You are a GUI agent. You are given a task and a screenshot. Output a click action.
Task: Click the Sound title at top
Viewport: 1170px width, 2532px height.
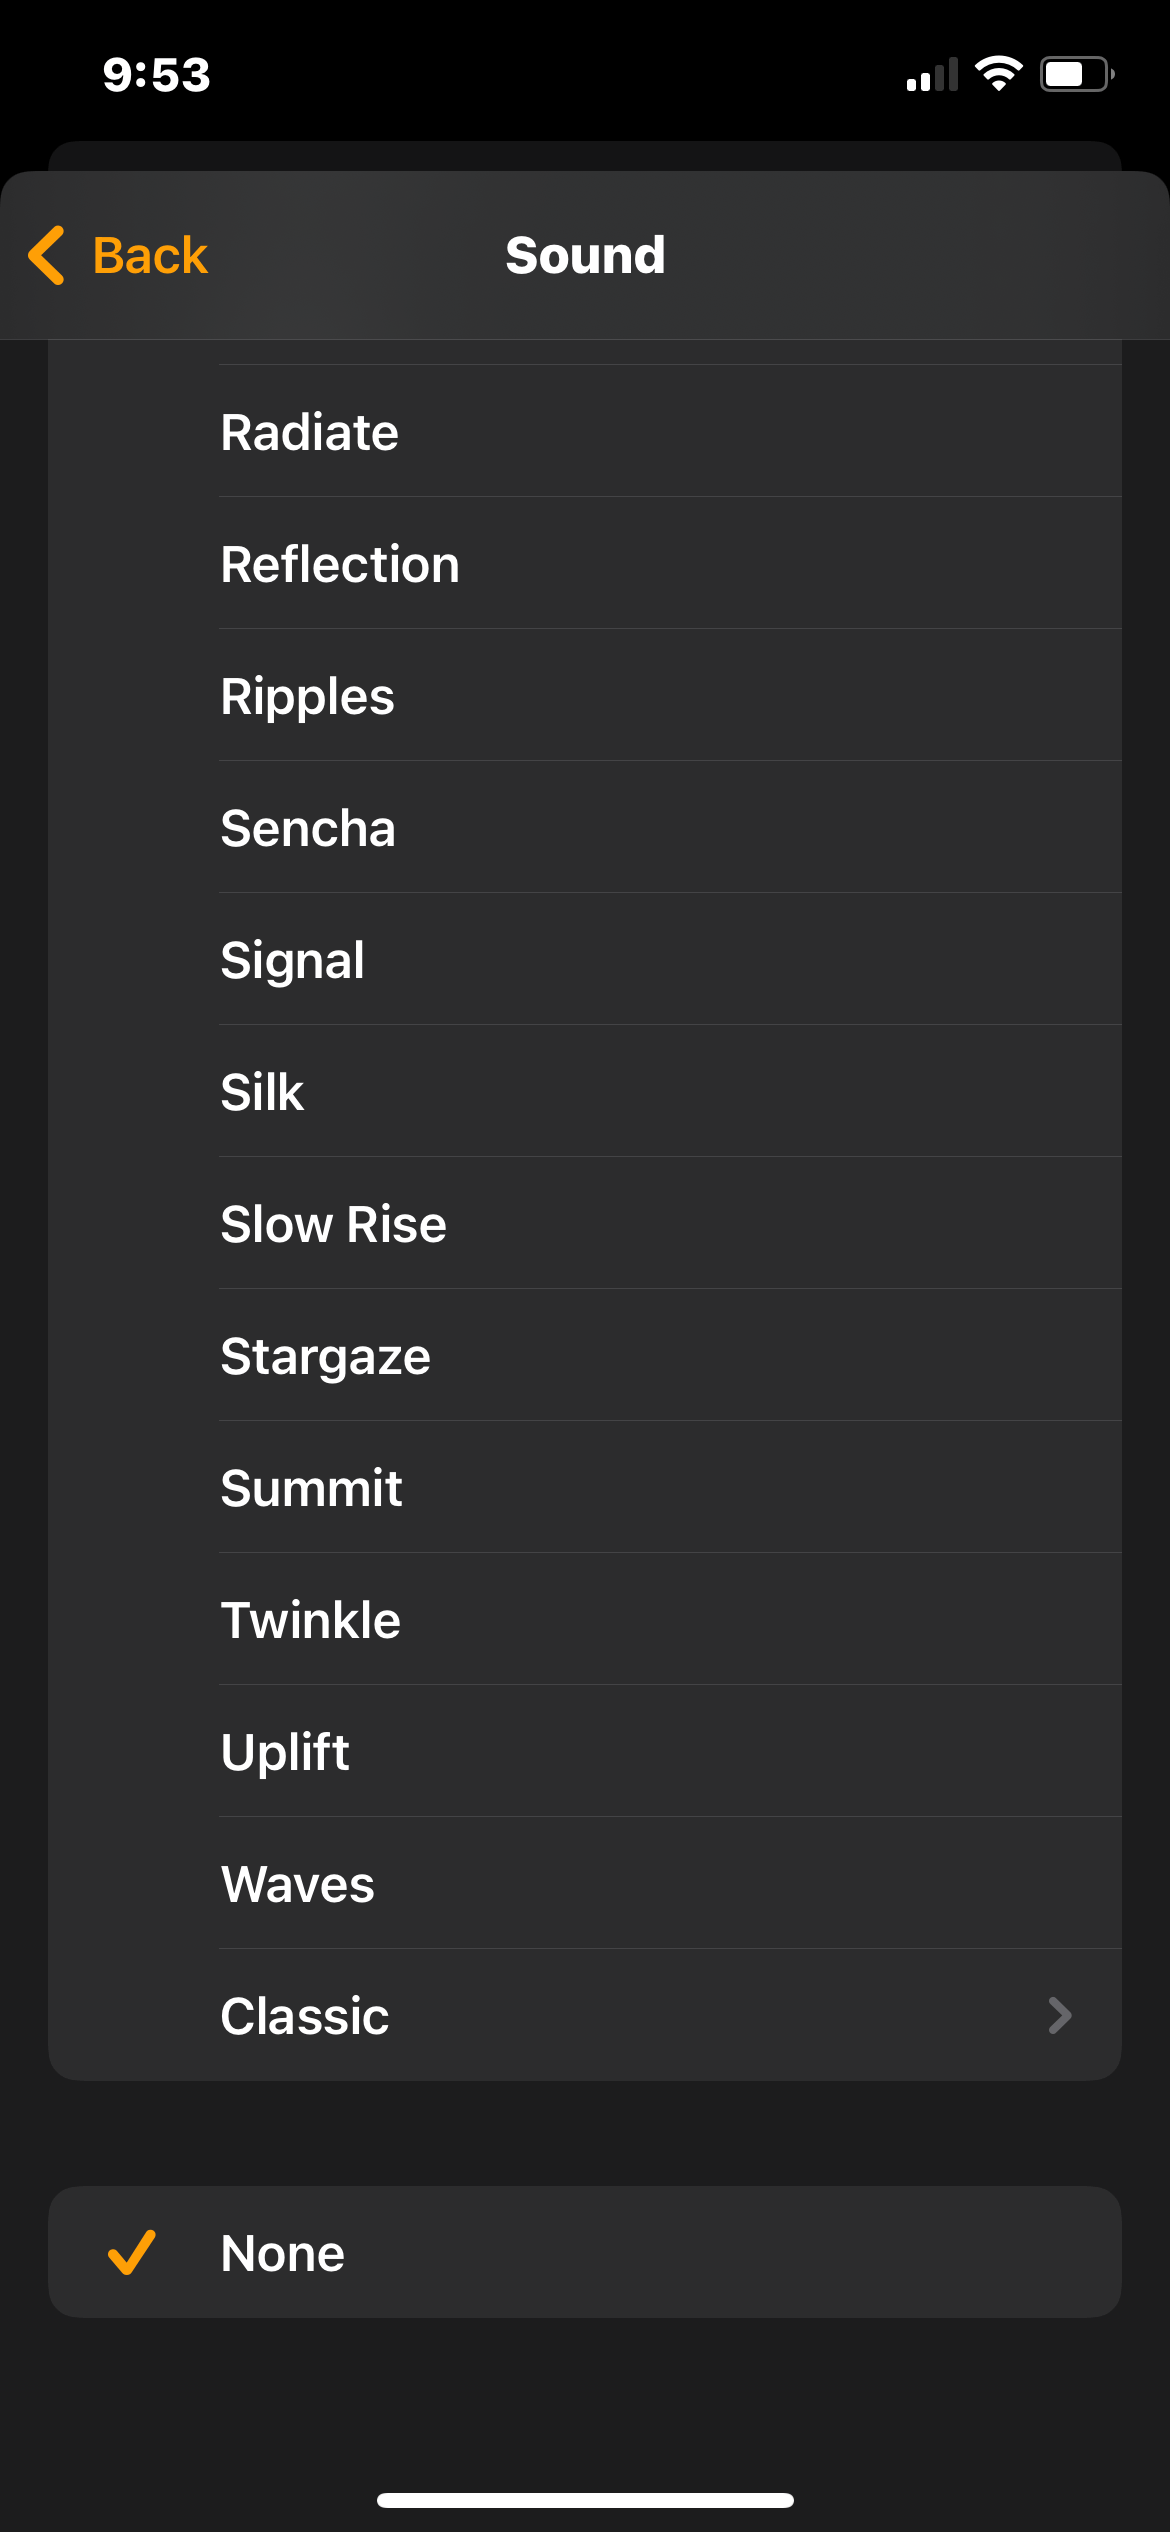tap(585, 254)
